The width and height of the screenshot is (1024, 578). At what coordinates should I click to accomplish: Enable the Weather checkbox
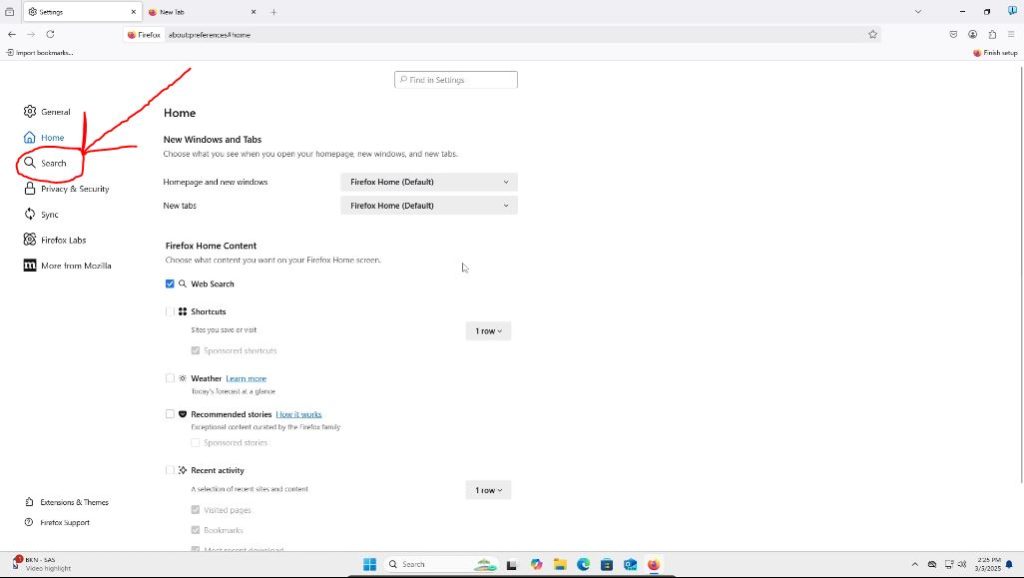[170, 378]
